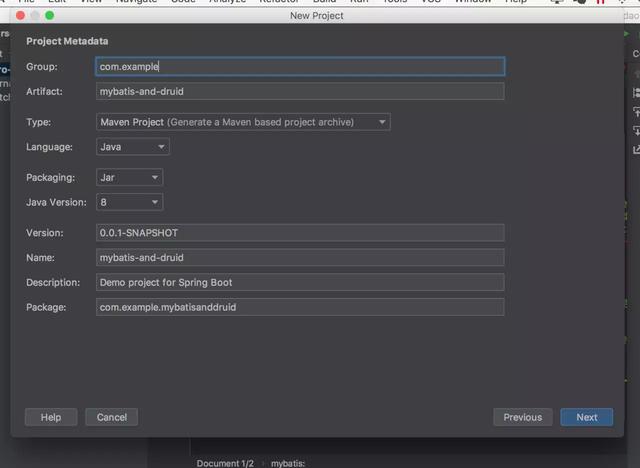Click the green run arrow in background IDE
Viewport: 640px width, 468px height.
[627, 33]
